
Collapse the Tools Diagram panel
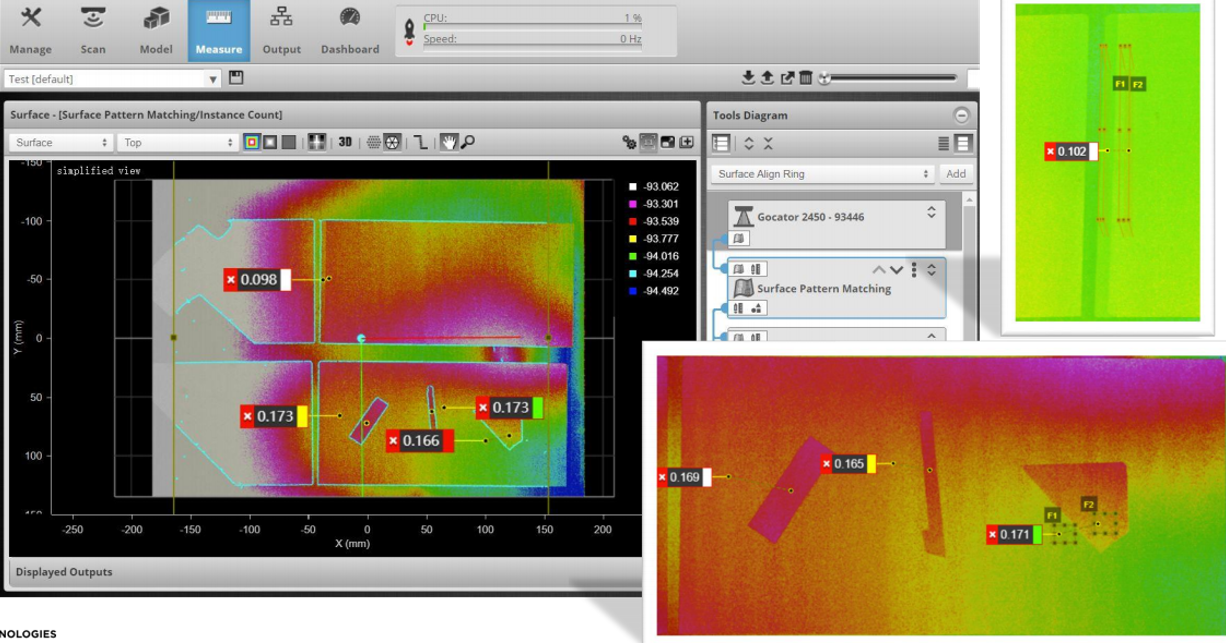coord(961,116)
